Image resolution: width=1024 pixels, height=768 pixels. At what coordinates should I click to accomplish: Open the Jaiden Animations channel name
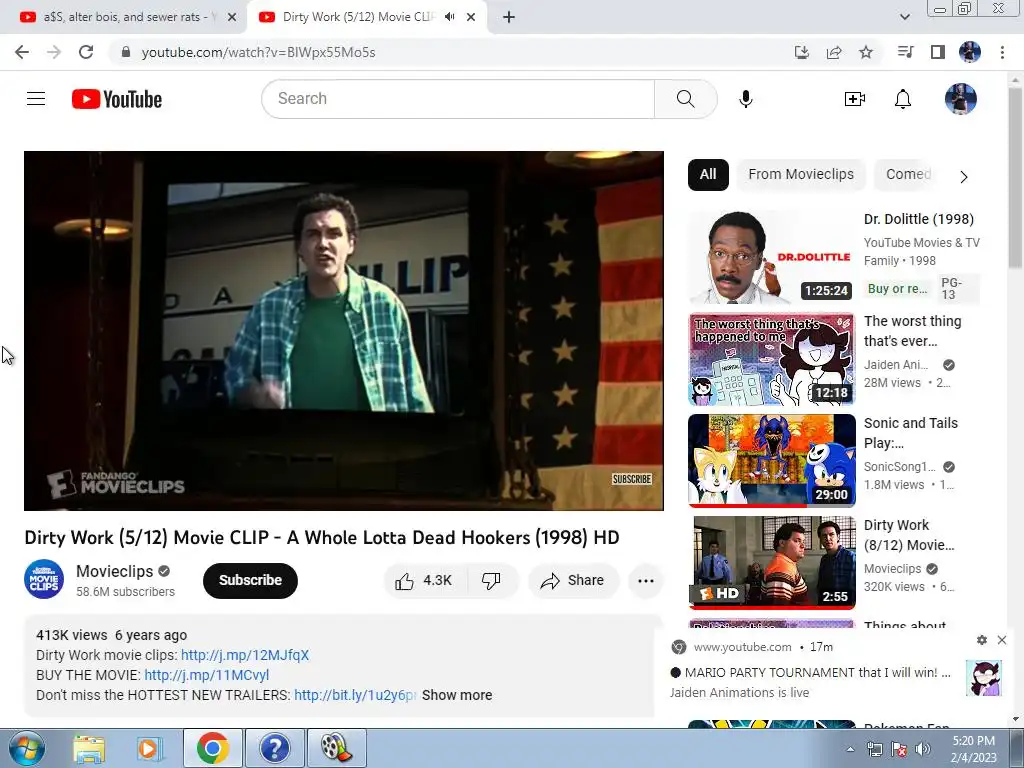coord(895,365)
